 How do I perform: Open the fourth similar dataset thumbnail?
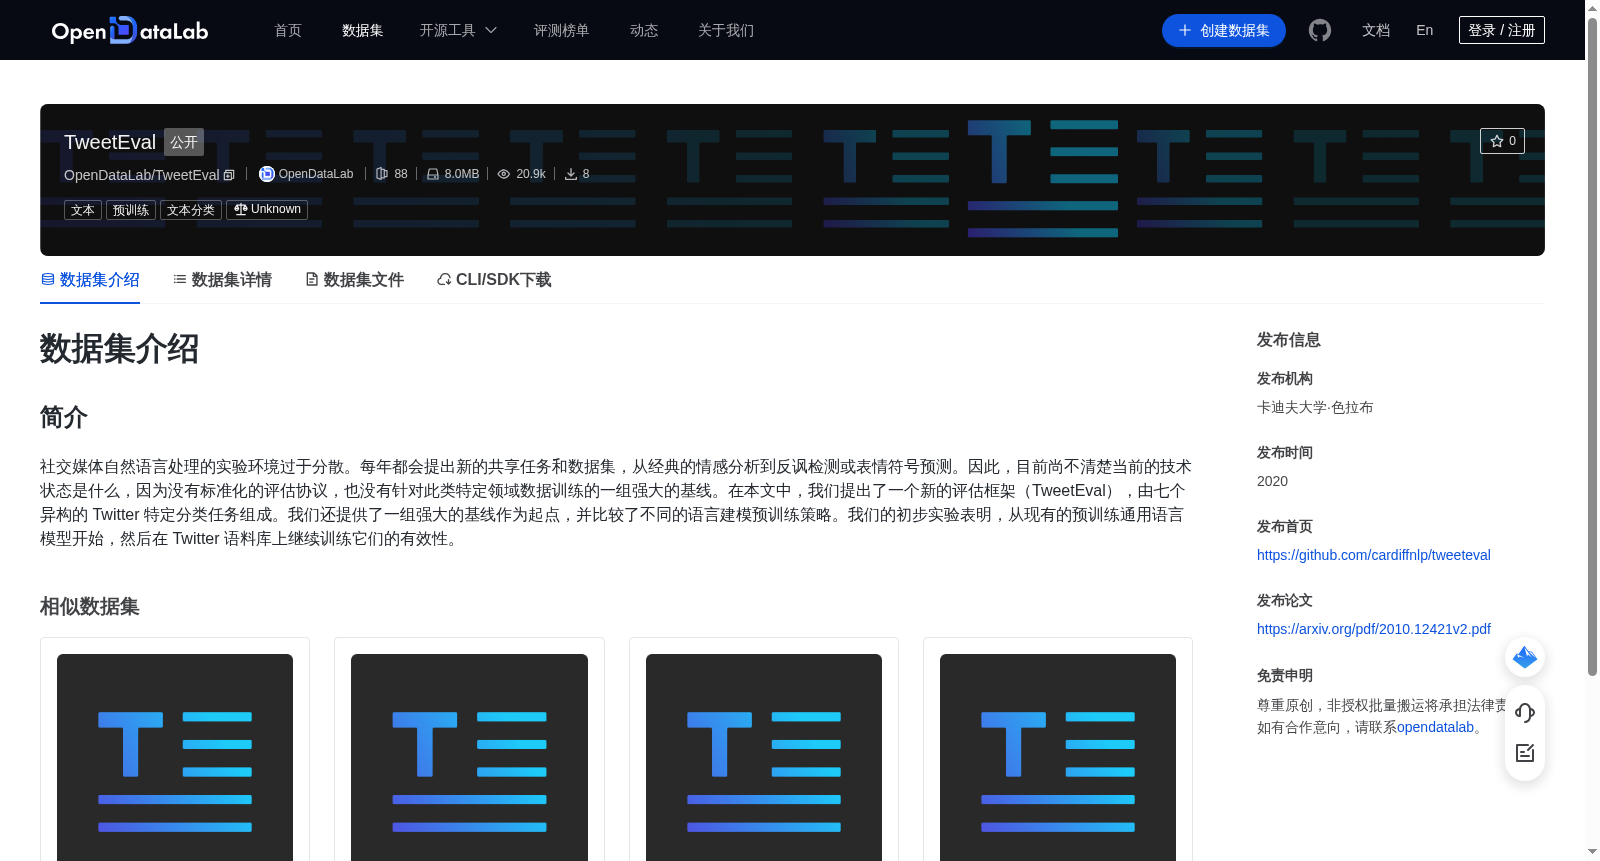click(1058, 757)
